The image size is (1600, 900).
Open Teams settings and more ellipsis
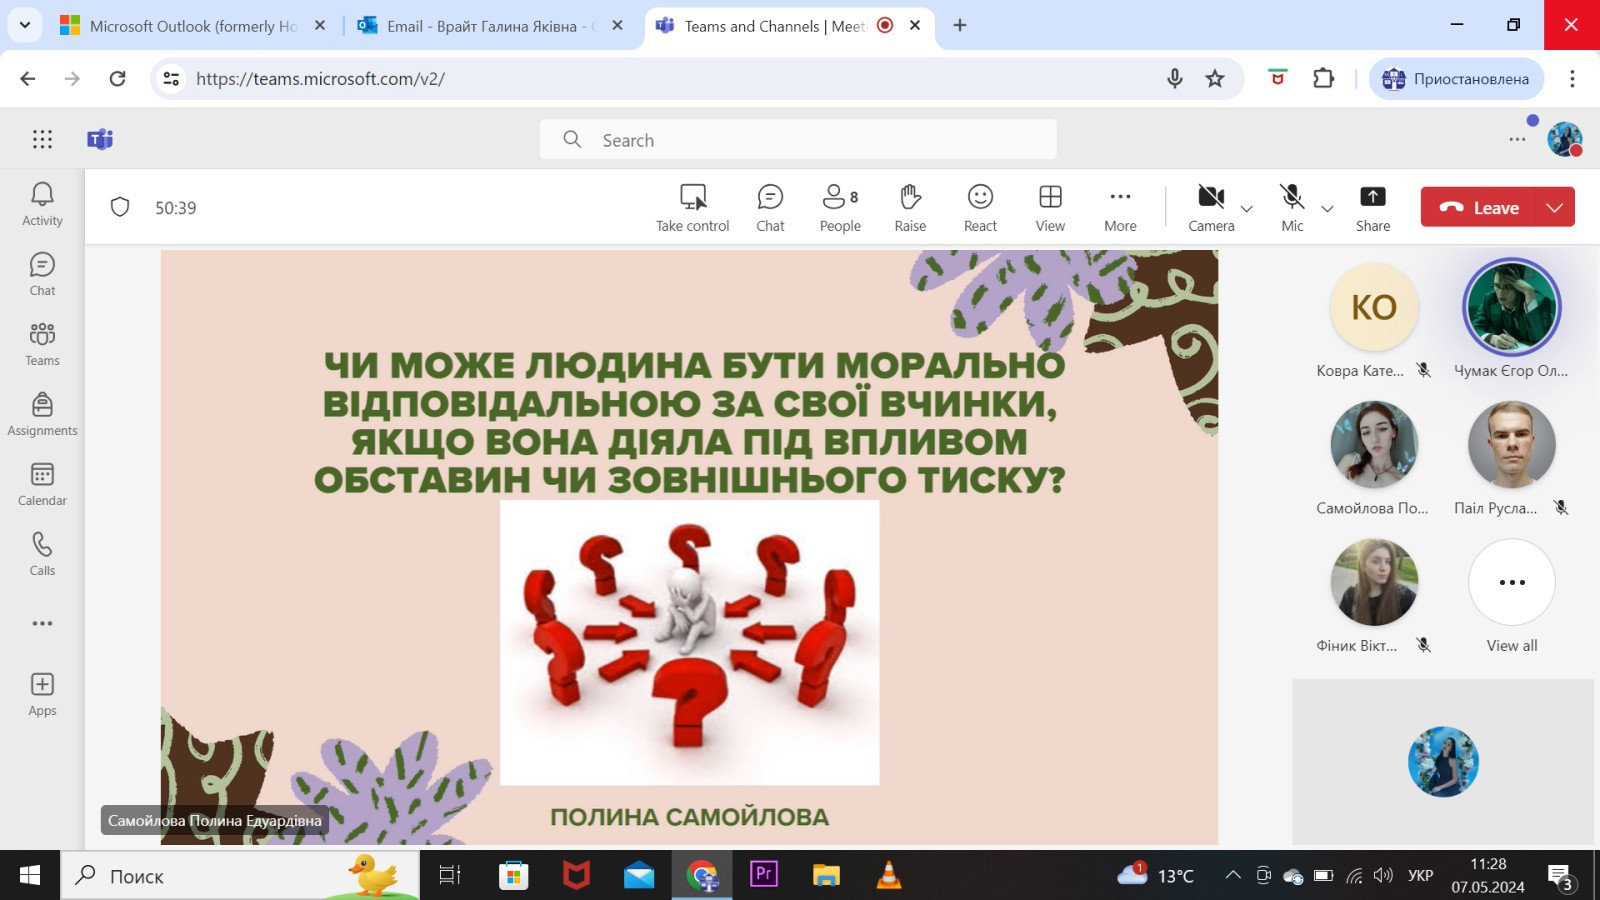pyautogui.click(x=1518, y=139)
